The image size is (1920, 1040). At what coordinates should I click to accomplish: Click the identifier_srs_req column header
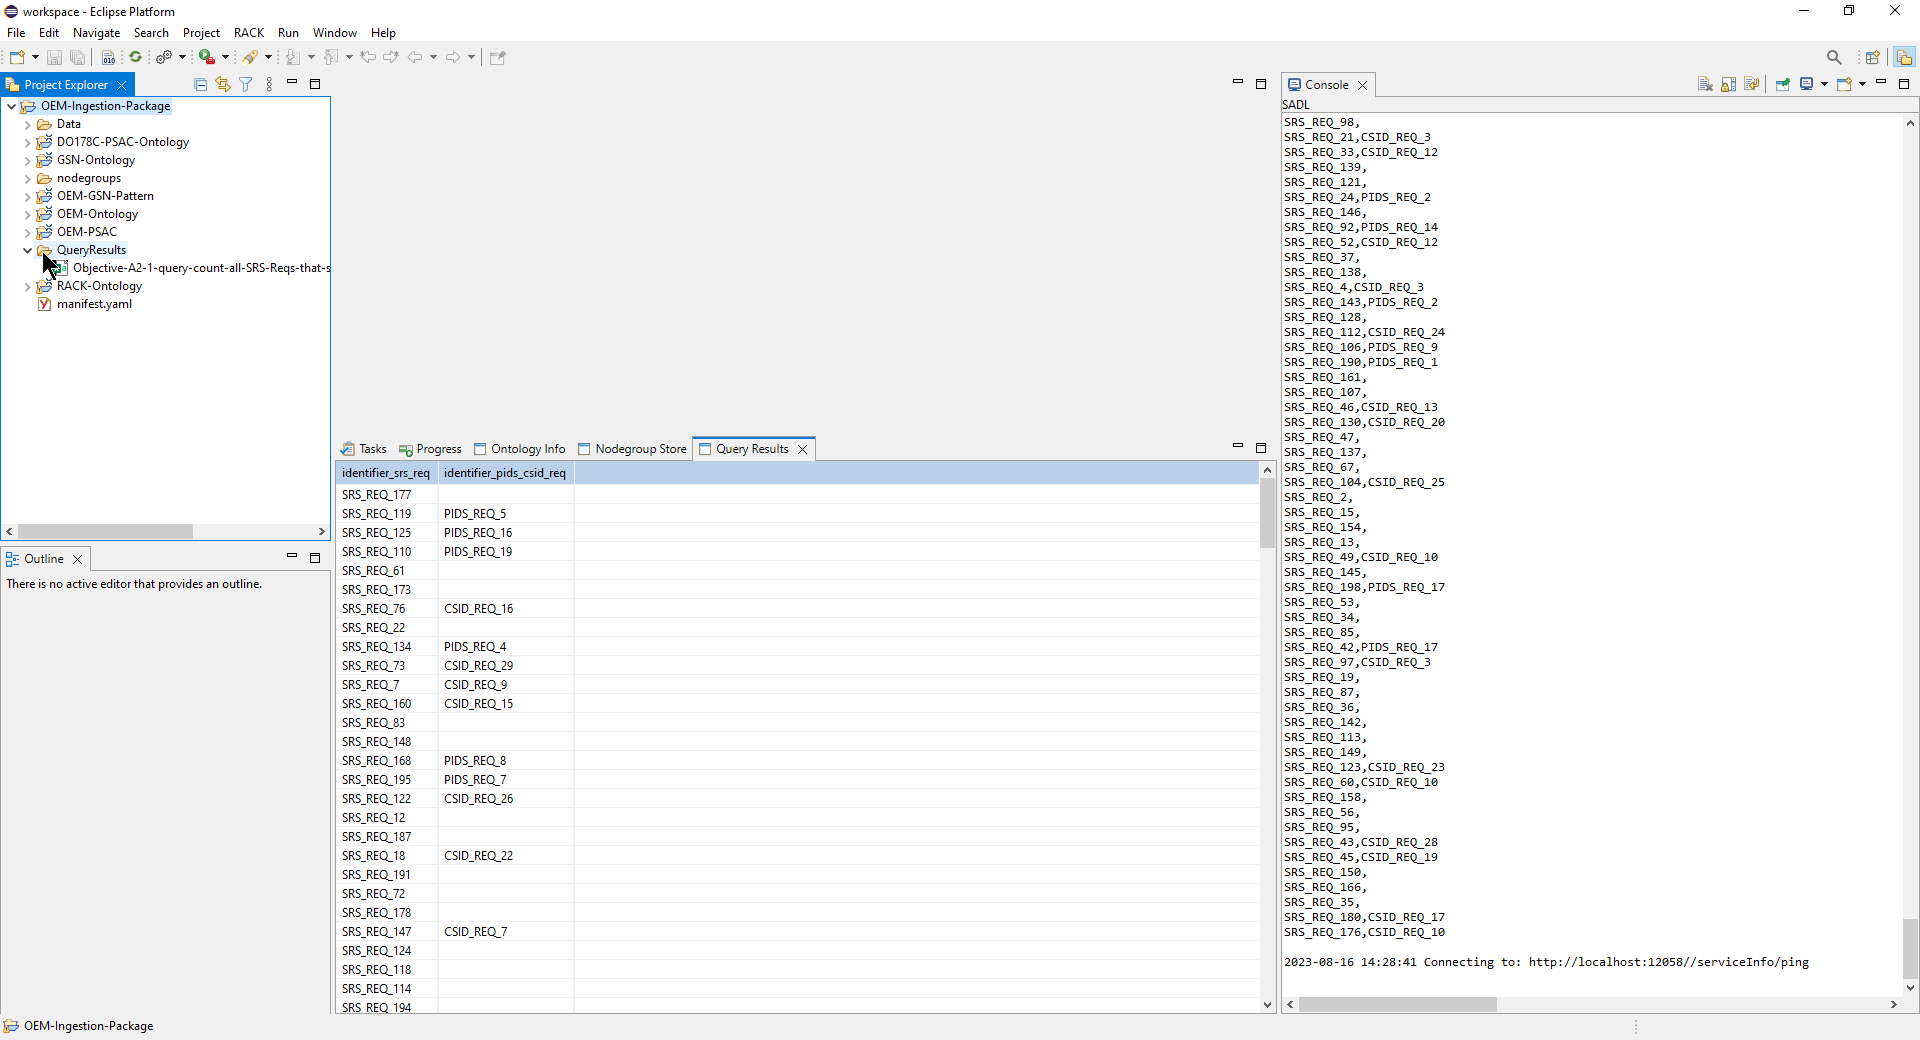tap(386, 473)
